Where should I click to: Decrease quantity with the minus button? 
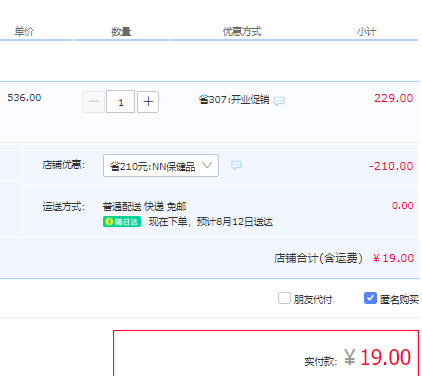tap(93, 102)
